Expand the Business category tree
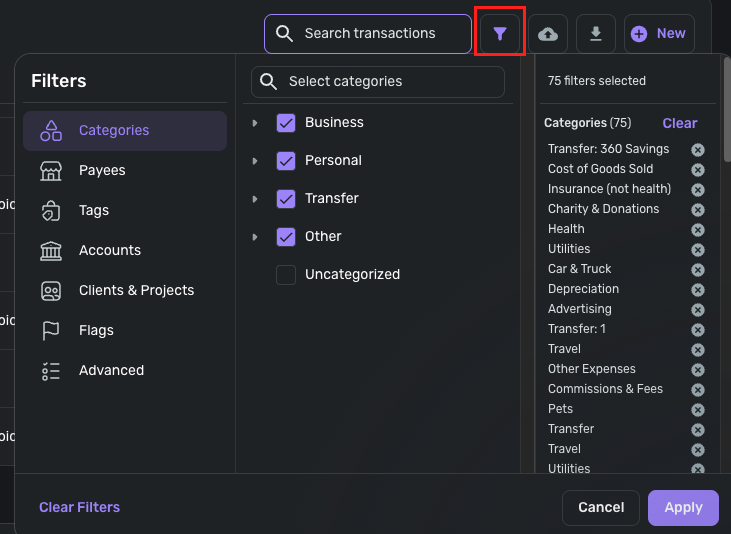Image resolution: width=731 pixels, height=534 pixels. (255, 123)
